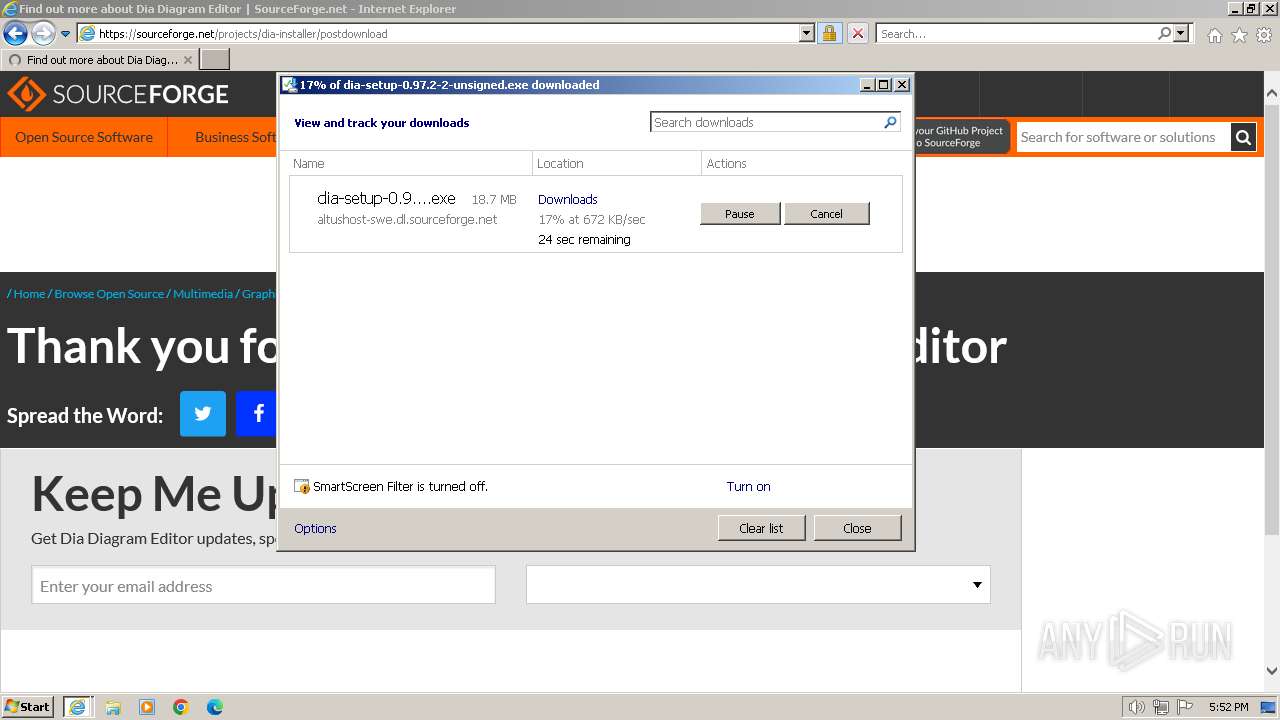Click the downloads search magnifier icon
The image size is (1280, 720).
891,122
